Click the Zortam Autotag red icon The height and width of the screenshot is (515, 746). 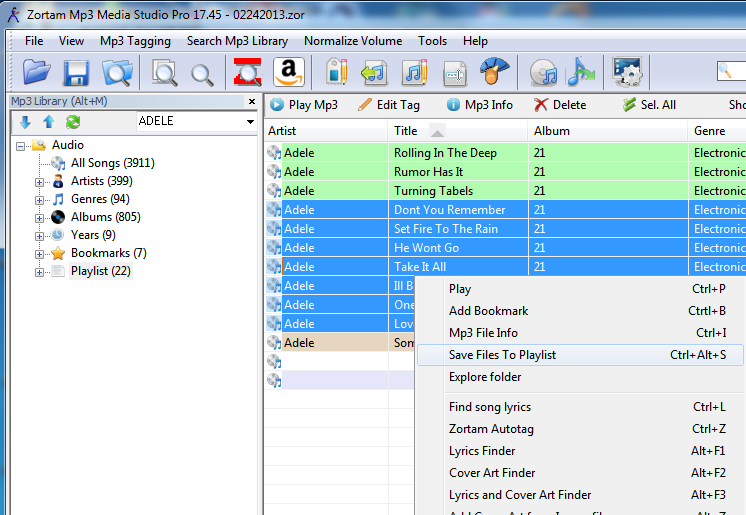coord(246,72)
